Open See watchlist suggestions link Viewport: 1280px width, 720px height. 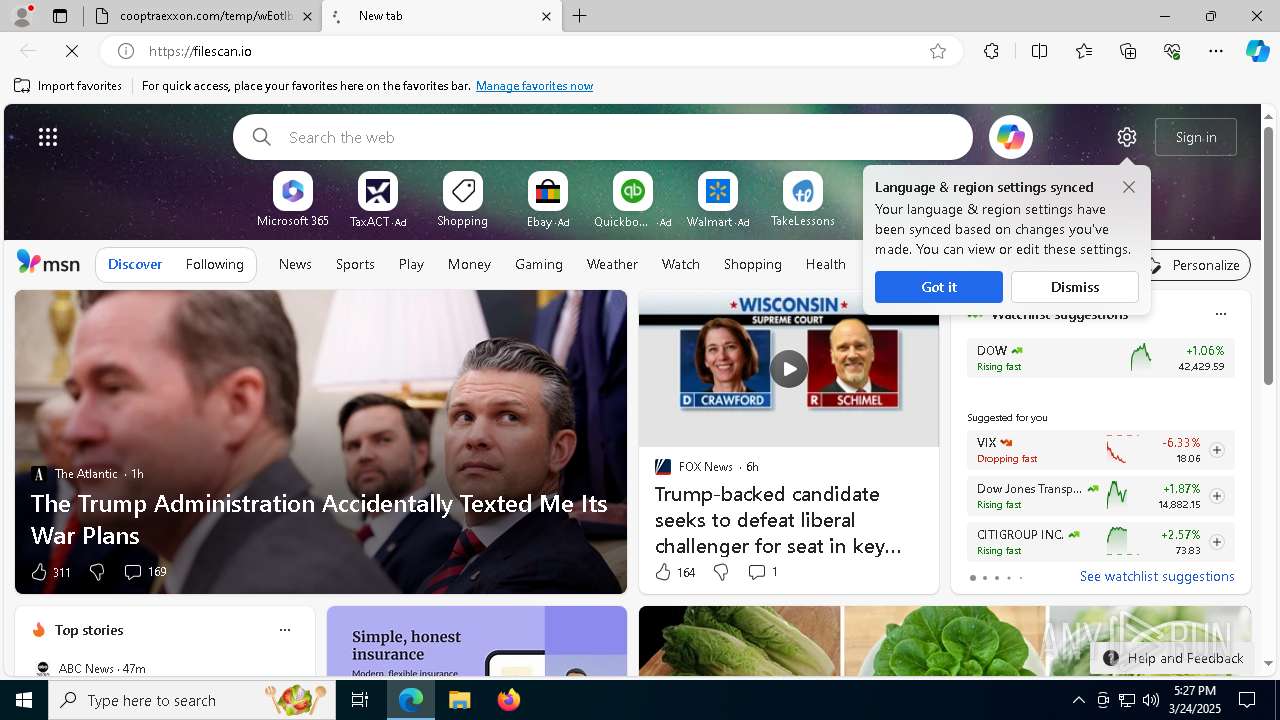click(1157, 576)
